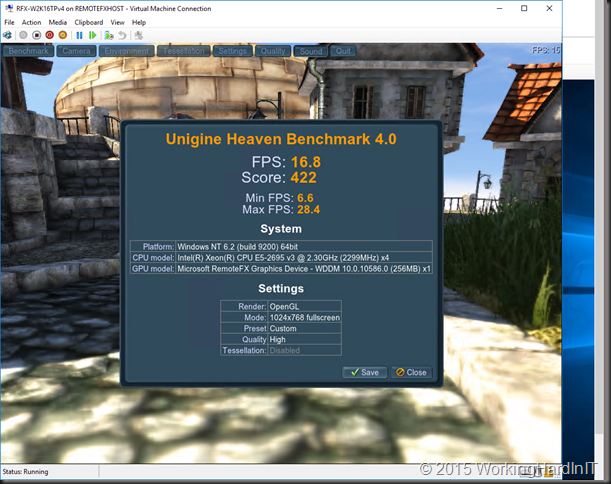Viewport: 611px width, 484px height.
Task: Click the Min FPS value 6.6
Action: pos(305,198)
